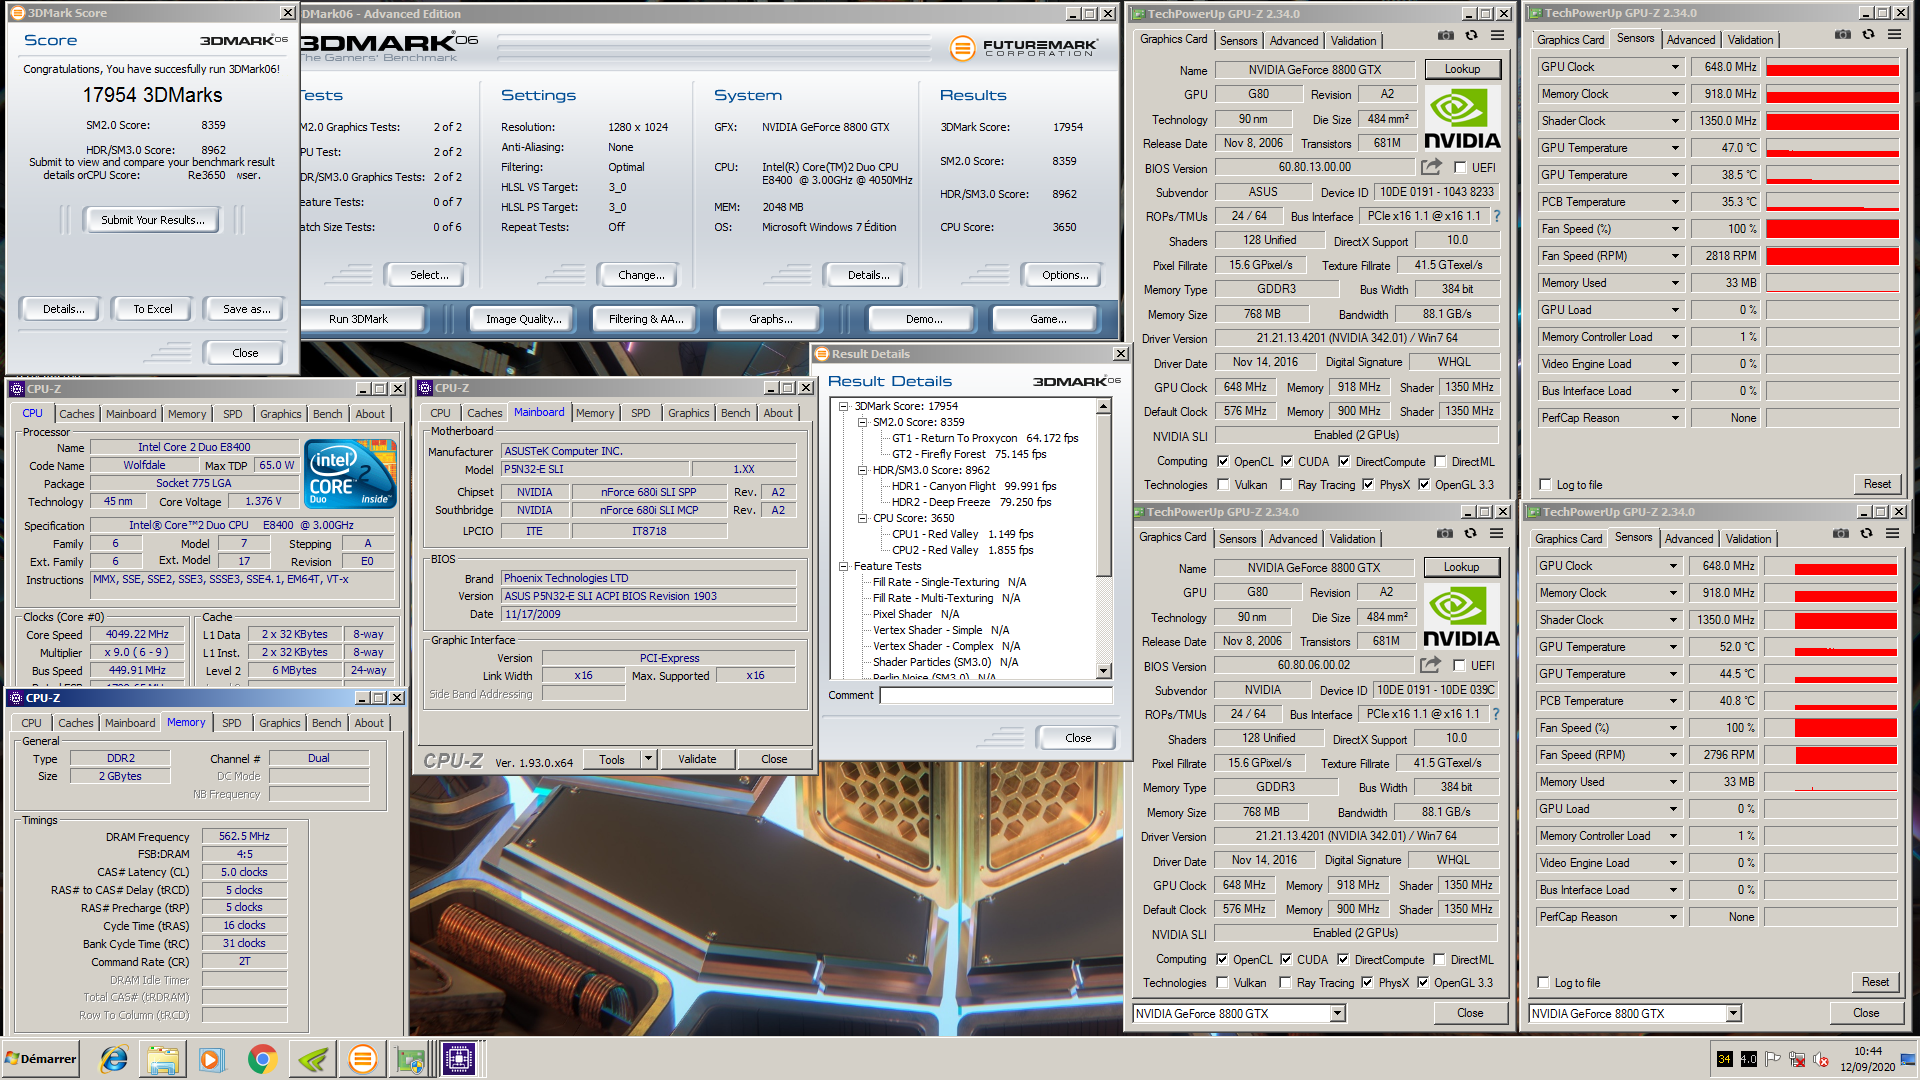Take screenshot via camera icon in ASUS-subvendor GPU-Z
The image size is (1920, 1080).
point(1446,36)
